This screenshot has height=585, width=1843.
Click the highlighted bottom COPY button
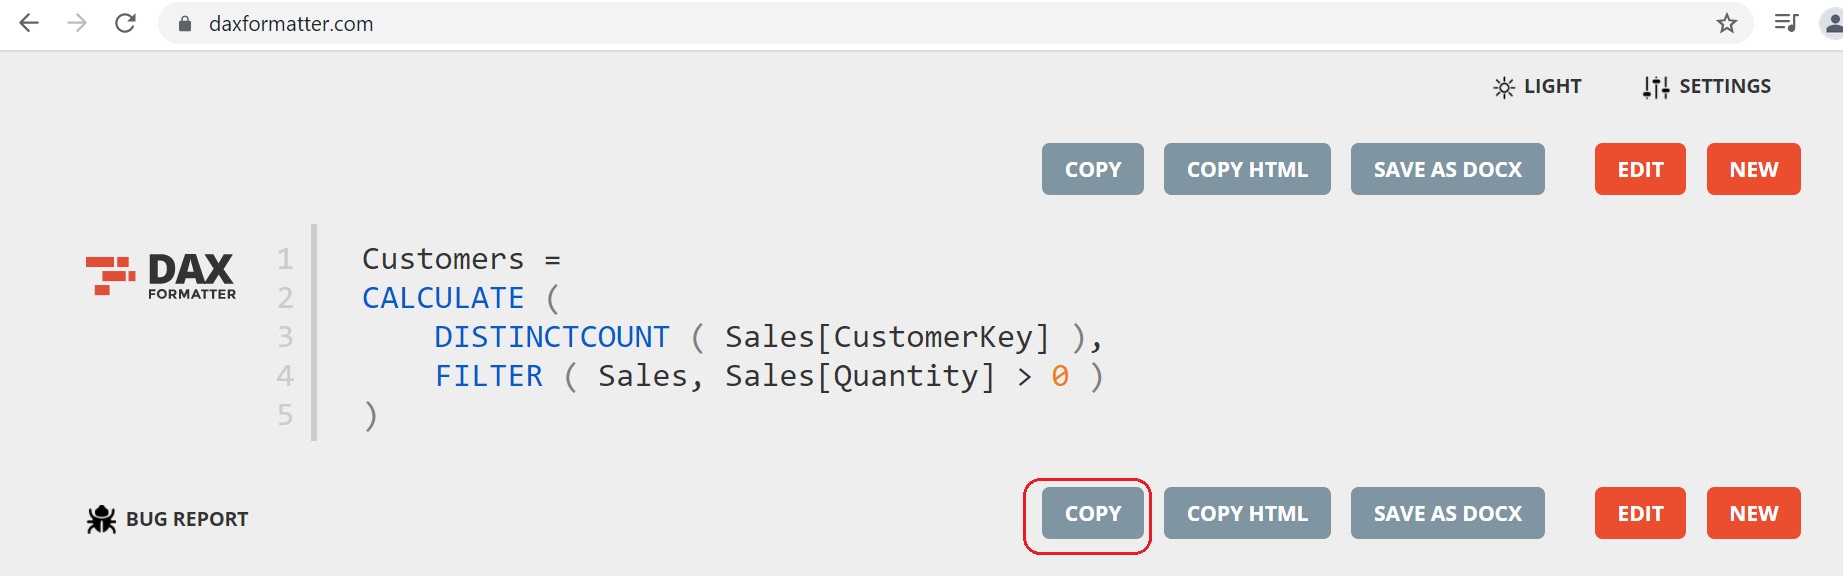1093,513
